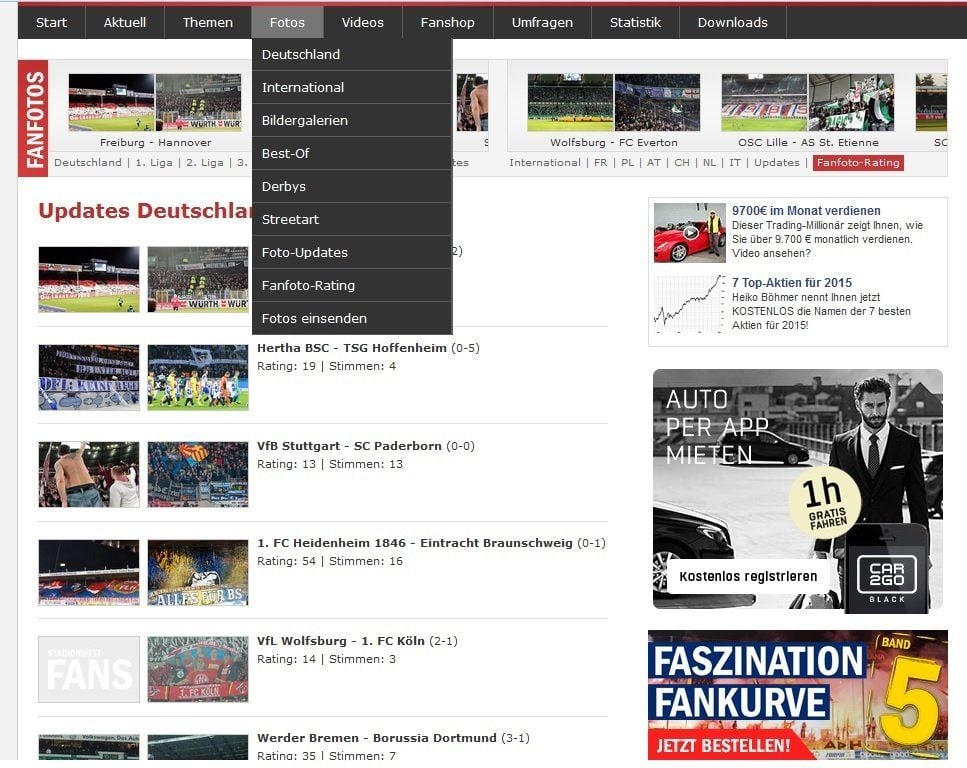Click the International filter link below the carousel
Viewport: 967px width, 768px height.
(x=545, y=163)
